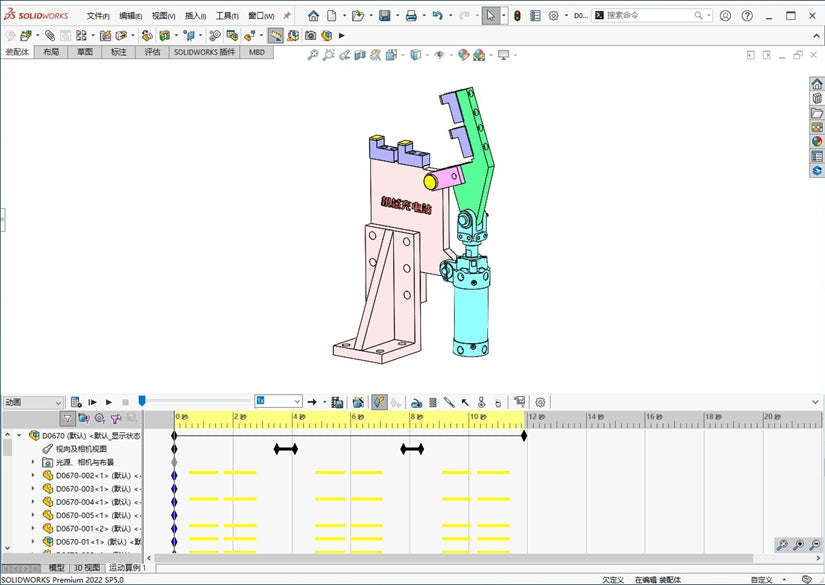Screen dimensions: 825x585
Task: Click the Edit Appearance color ball icon
Action: tap(463, 55)
